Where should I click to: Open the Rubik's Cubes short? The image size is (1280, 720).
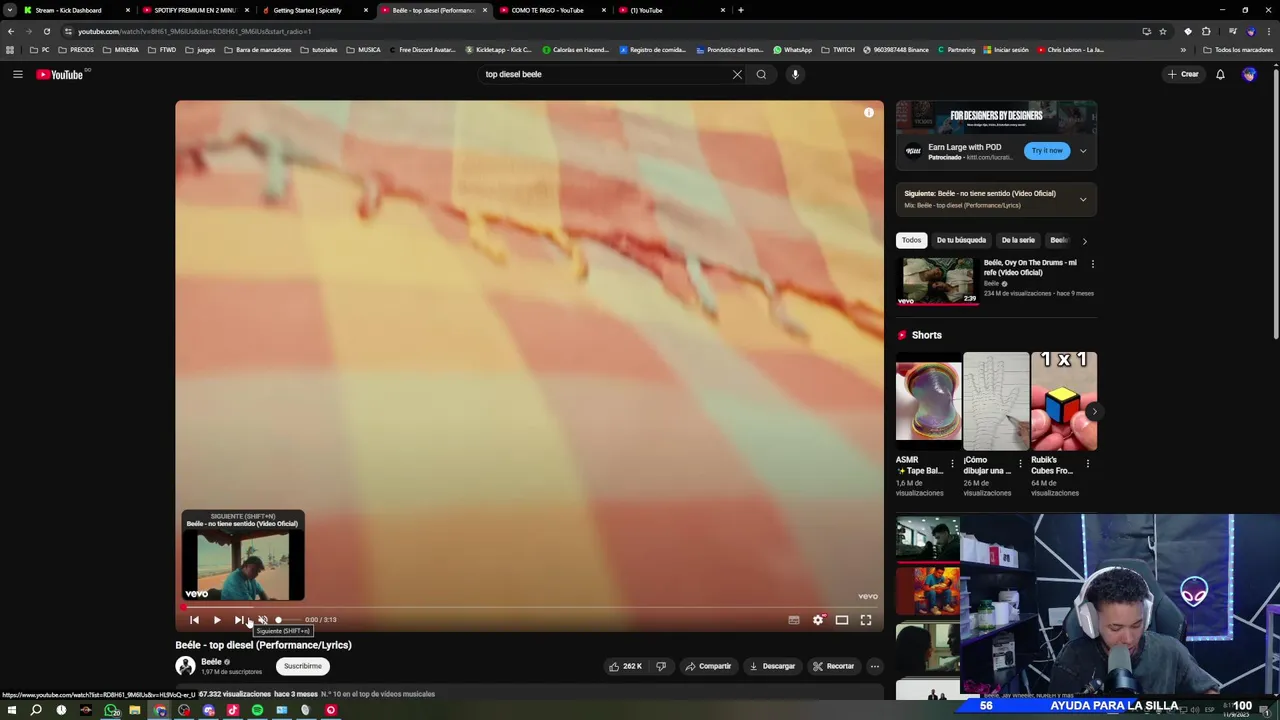coord(1064,401)
